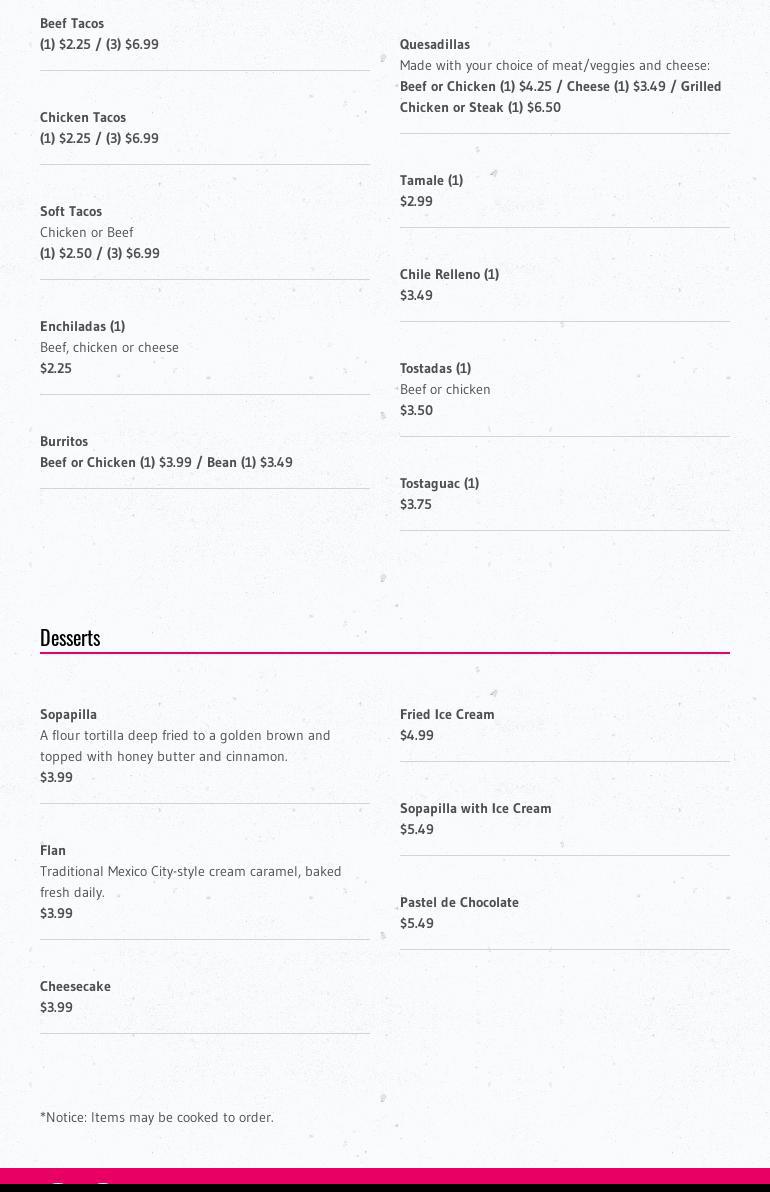Click the cooked-to-order notice text
The height and width of the screenshot is (1192, 770).
[157, 1117]
